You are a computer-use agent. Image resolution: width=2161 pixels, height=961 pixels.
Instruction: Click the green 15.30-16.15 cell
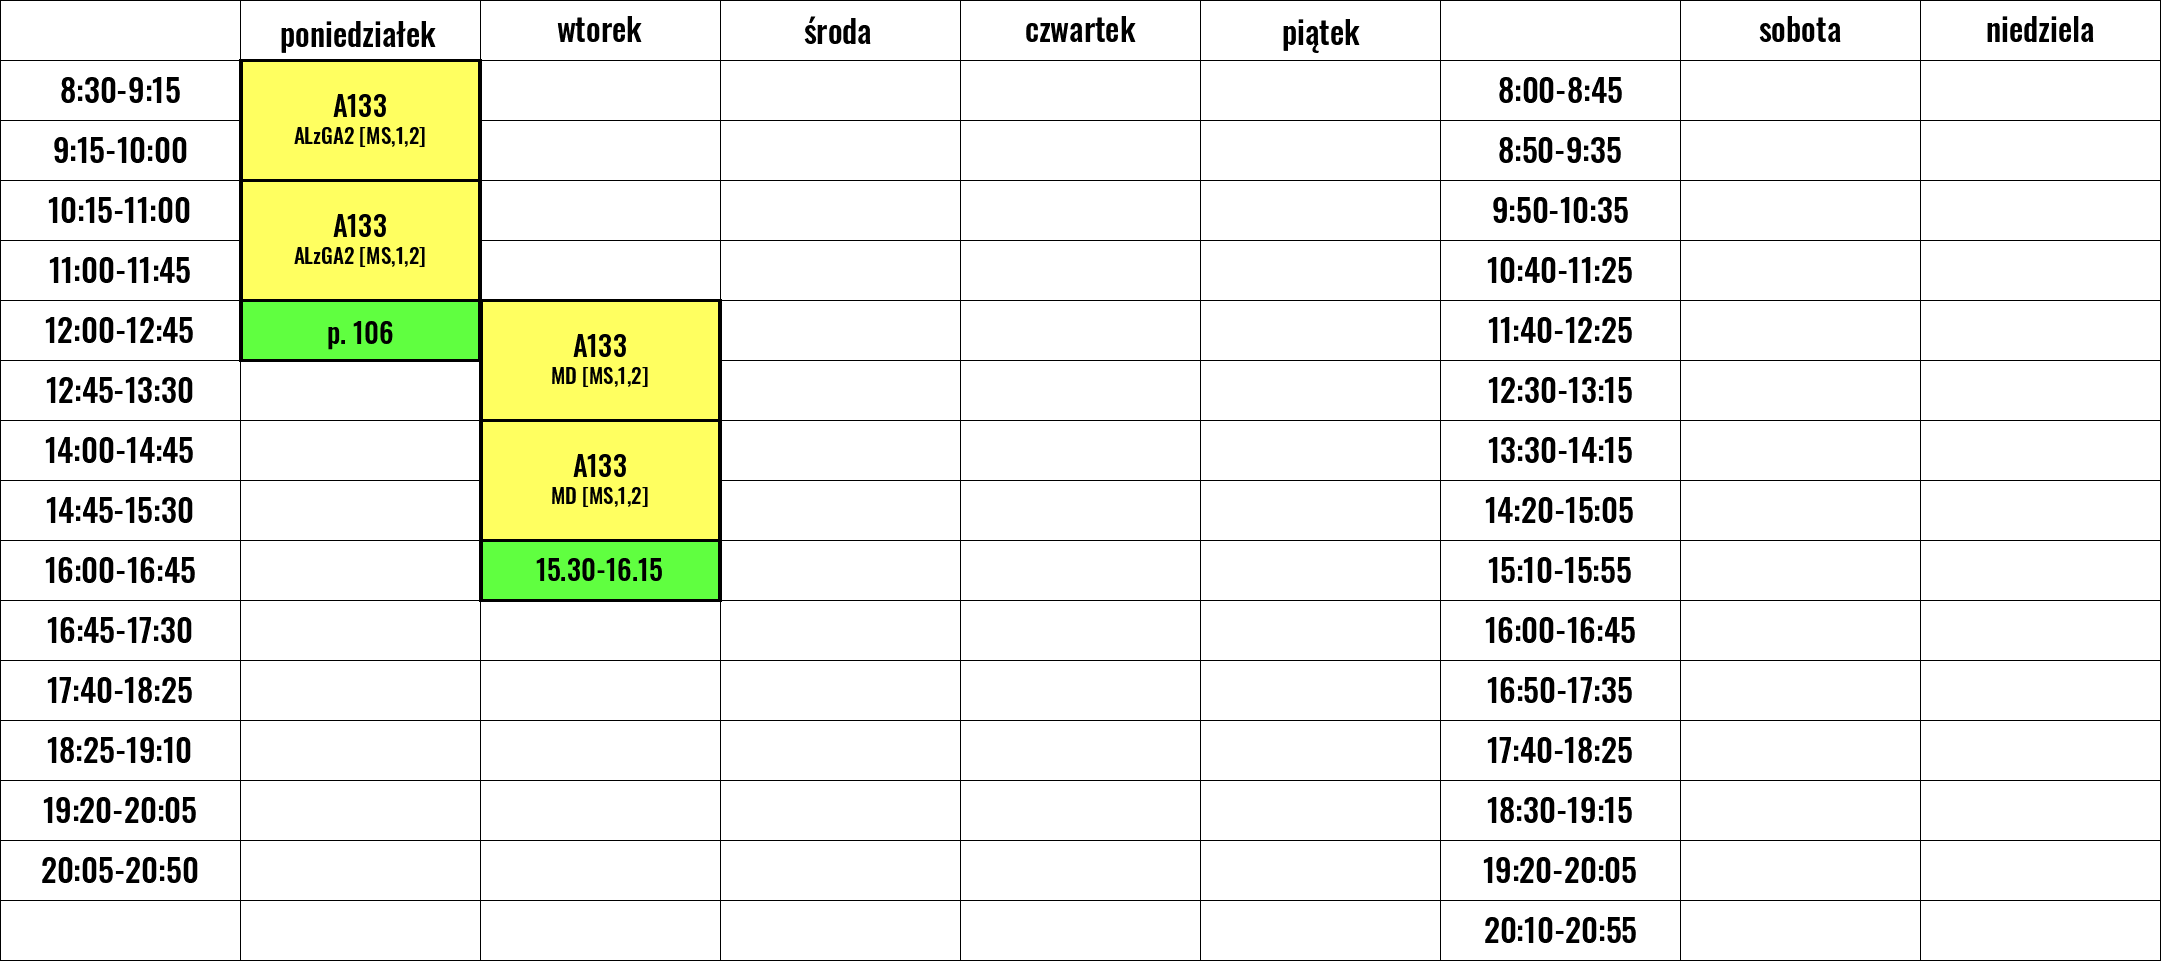click(600, 571)
